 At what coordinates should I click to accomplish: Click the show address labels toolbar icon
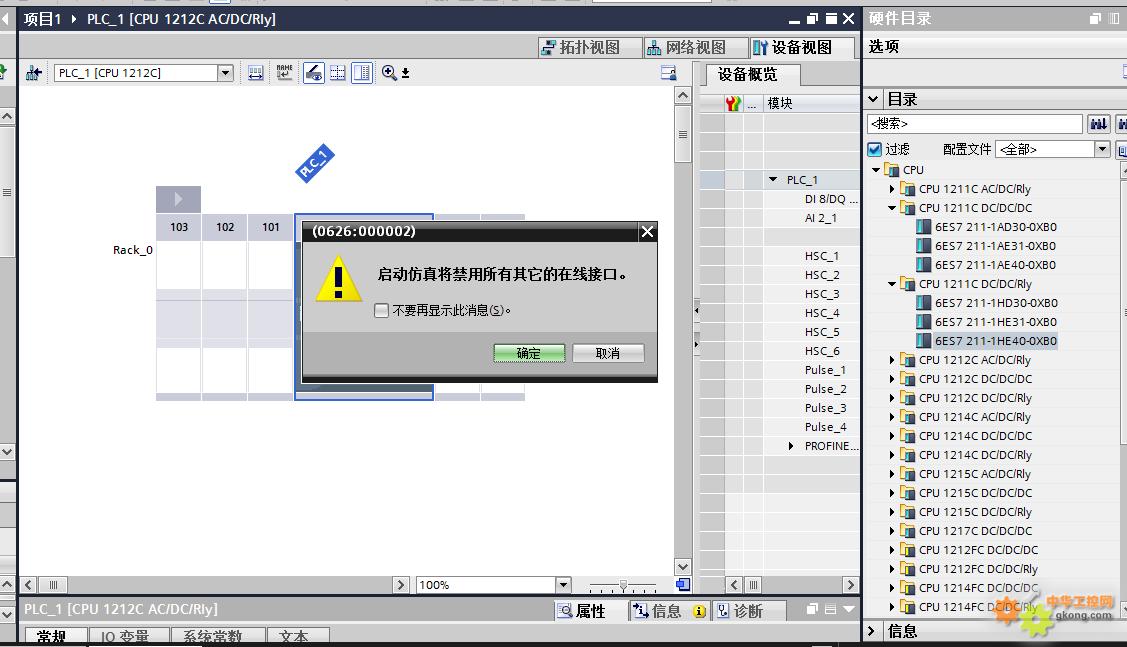coord(255,73)
